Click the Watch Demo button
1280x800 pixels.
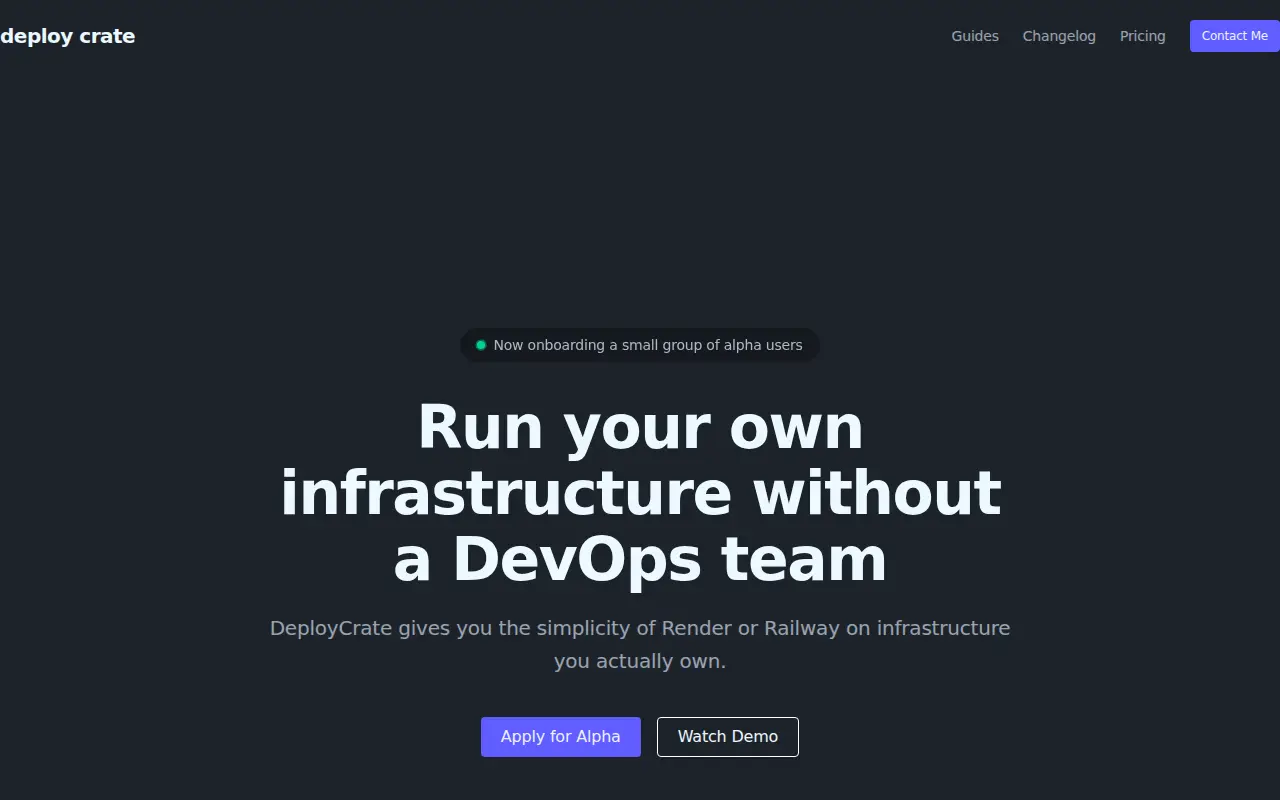tap(728, 737)
